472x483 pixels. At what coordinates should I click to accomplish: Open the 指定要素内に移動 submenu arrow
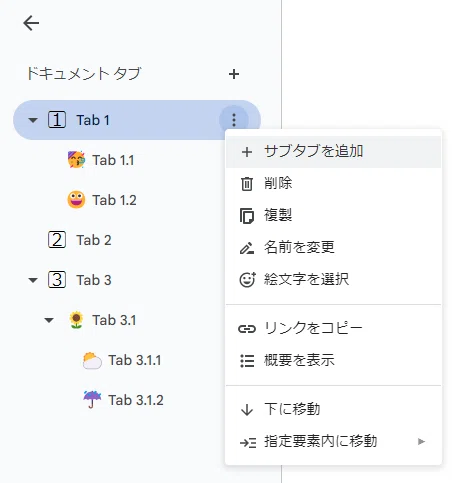pos(421,442)
